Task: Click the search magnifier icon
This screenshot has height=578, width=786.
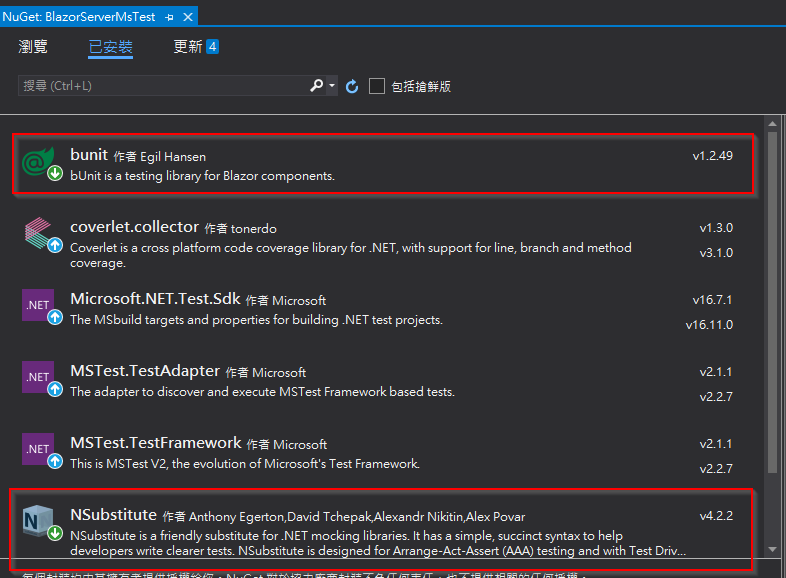Action: 316,86
